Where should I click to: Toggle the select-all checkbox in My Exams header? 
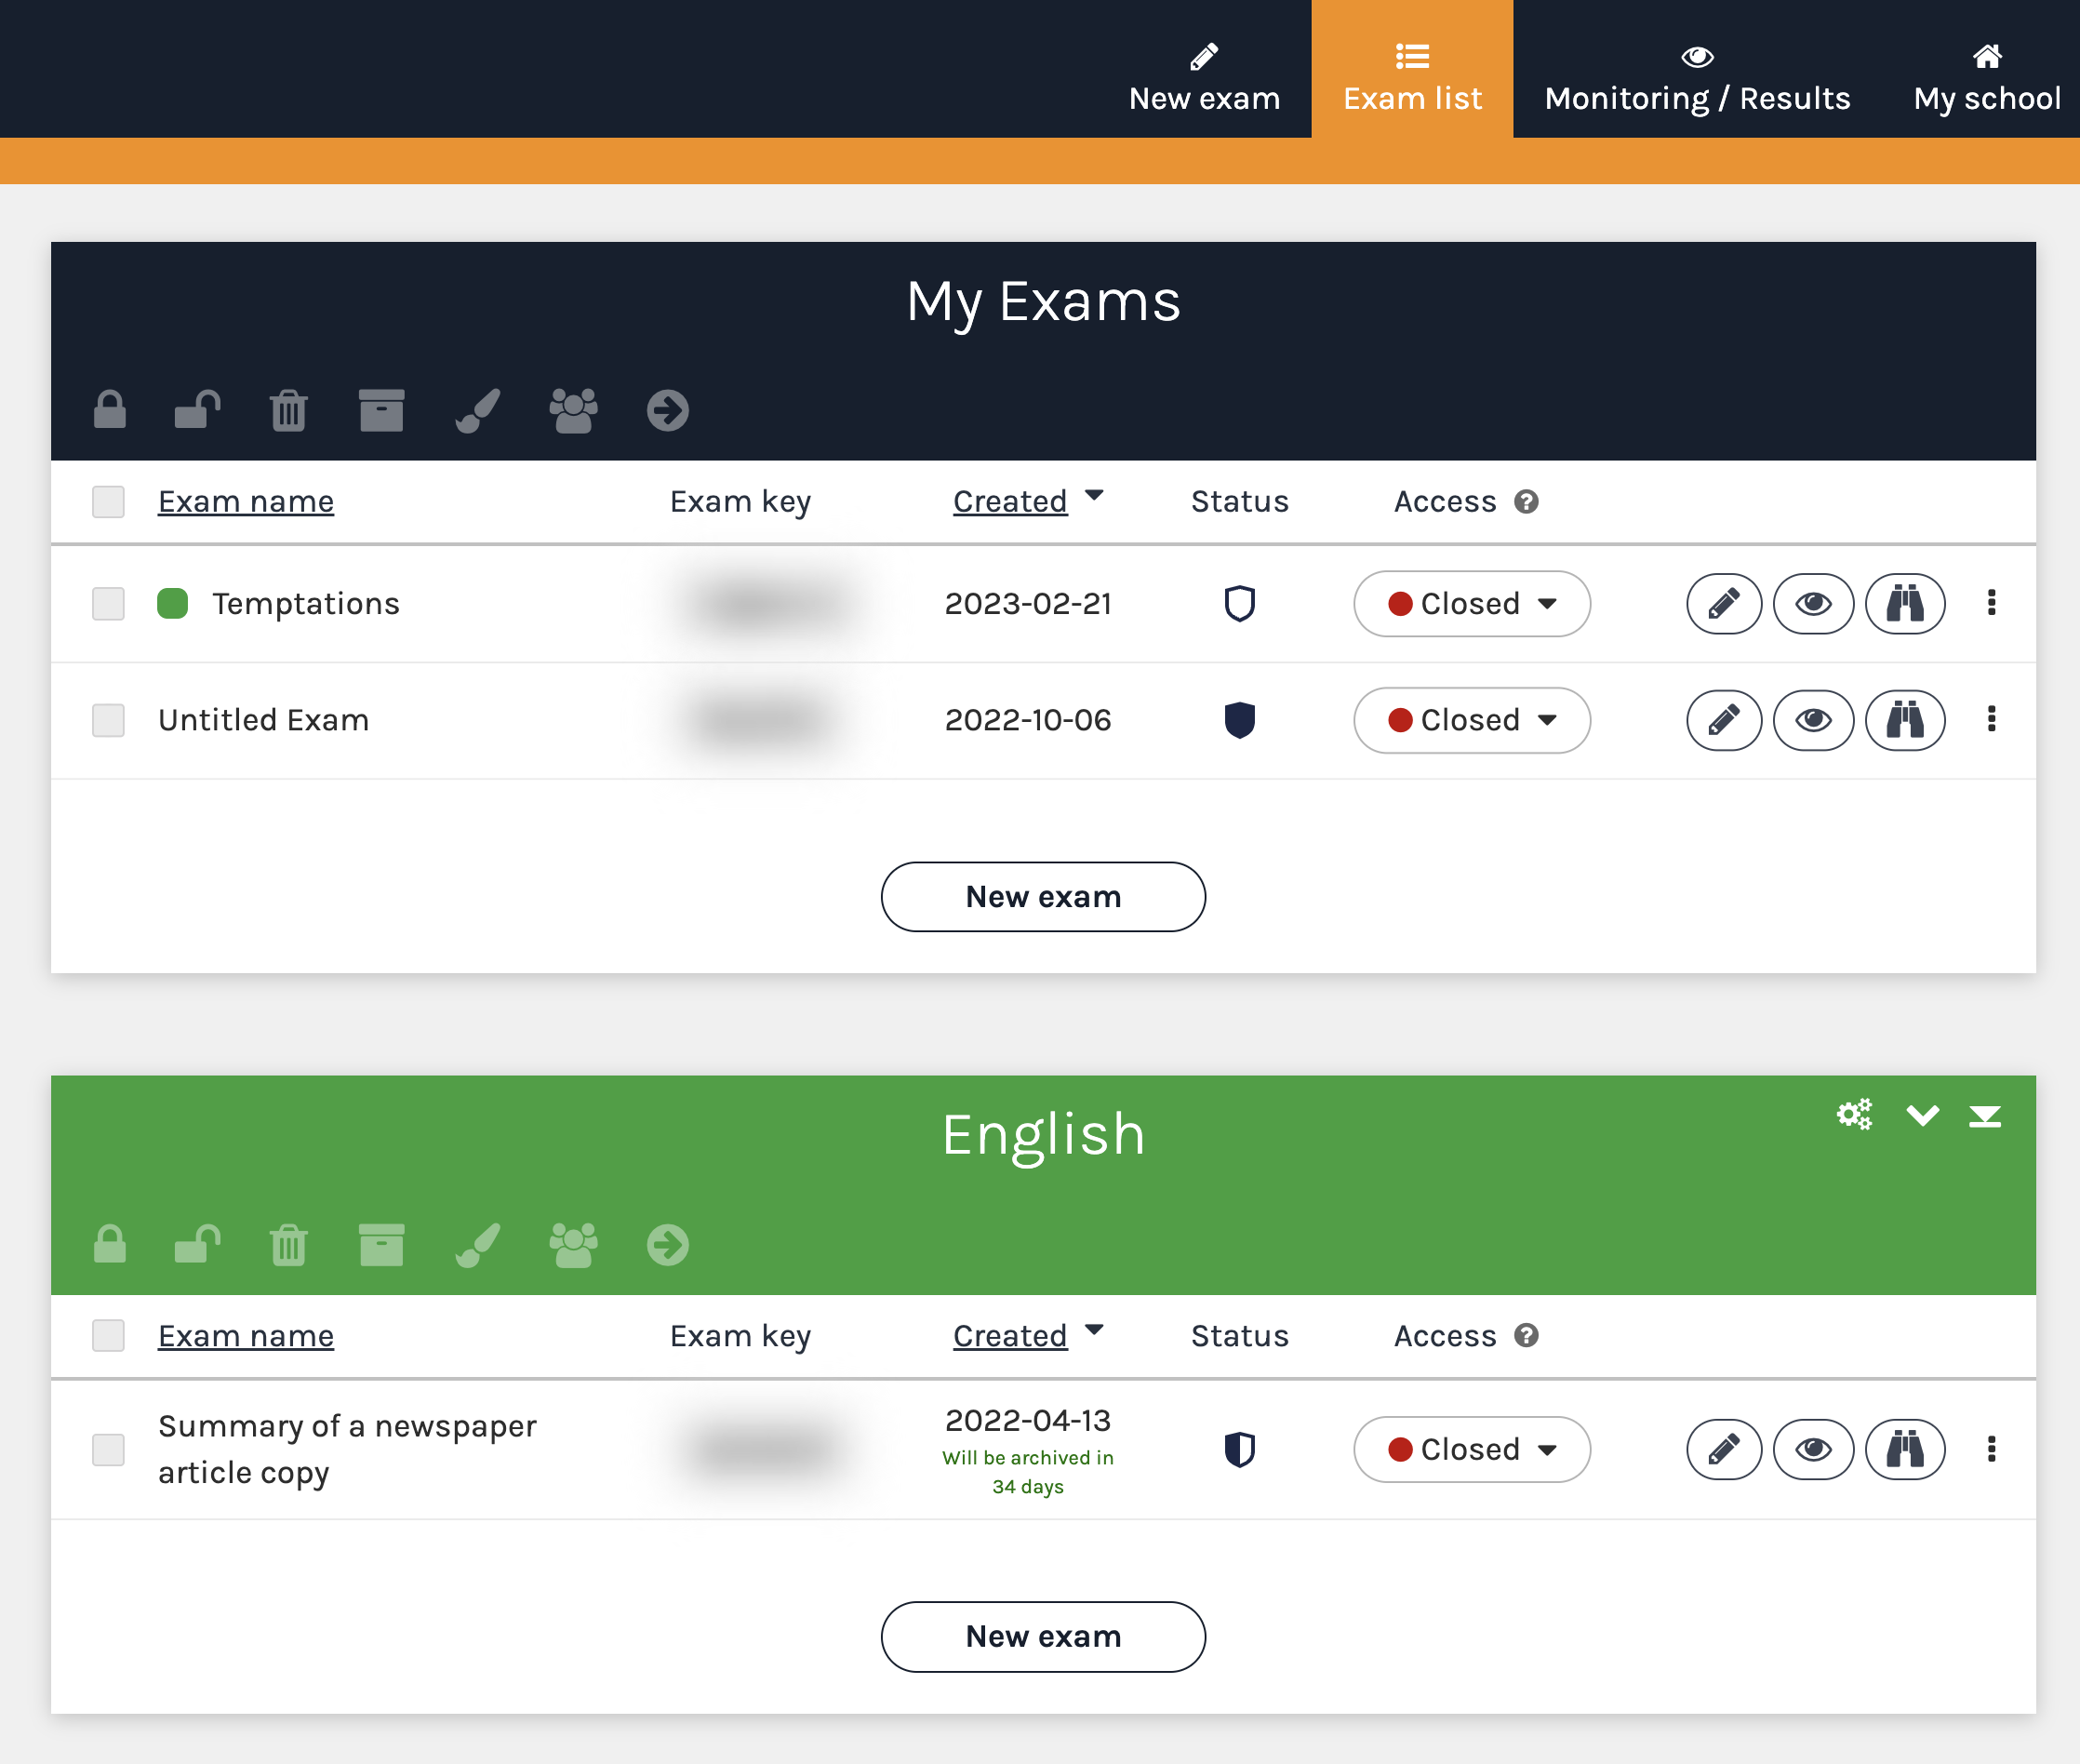pyautogui.click(x=108, y=501)
